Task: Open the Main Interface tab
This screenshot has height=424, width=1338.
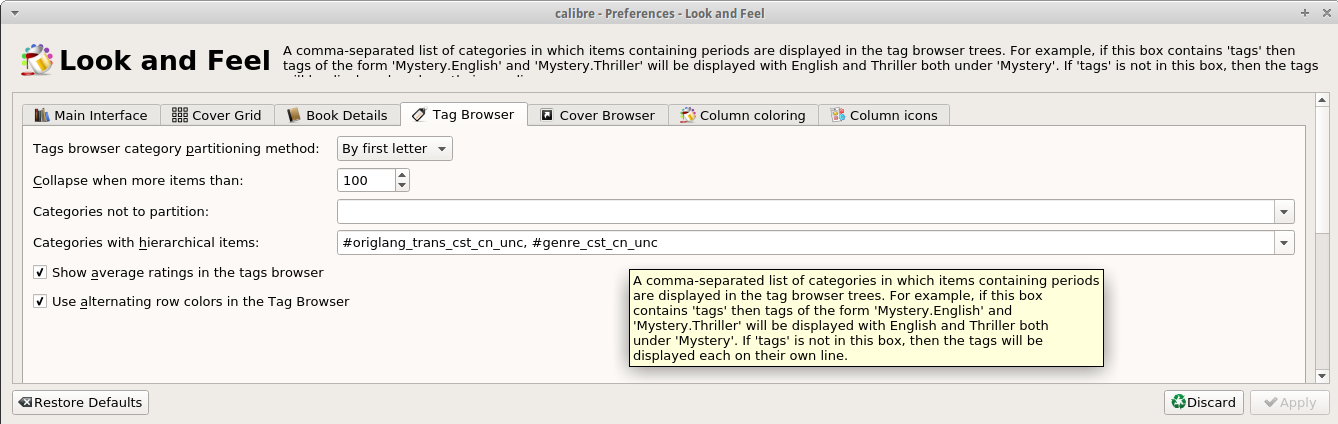Action: pos(91,115)
